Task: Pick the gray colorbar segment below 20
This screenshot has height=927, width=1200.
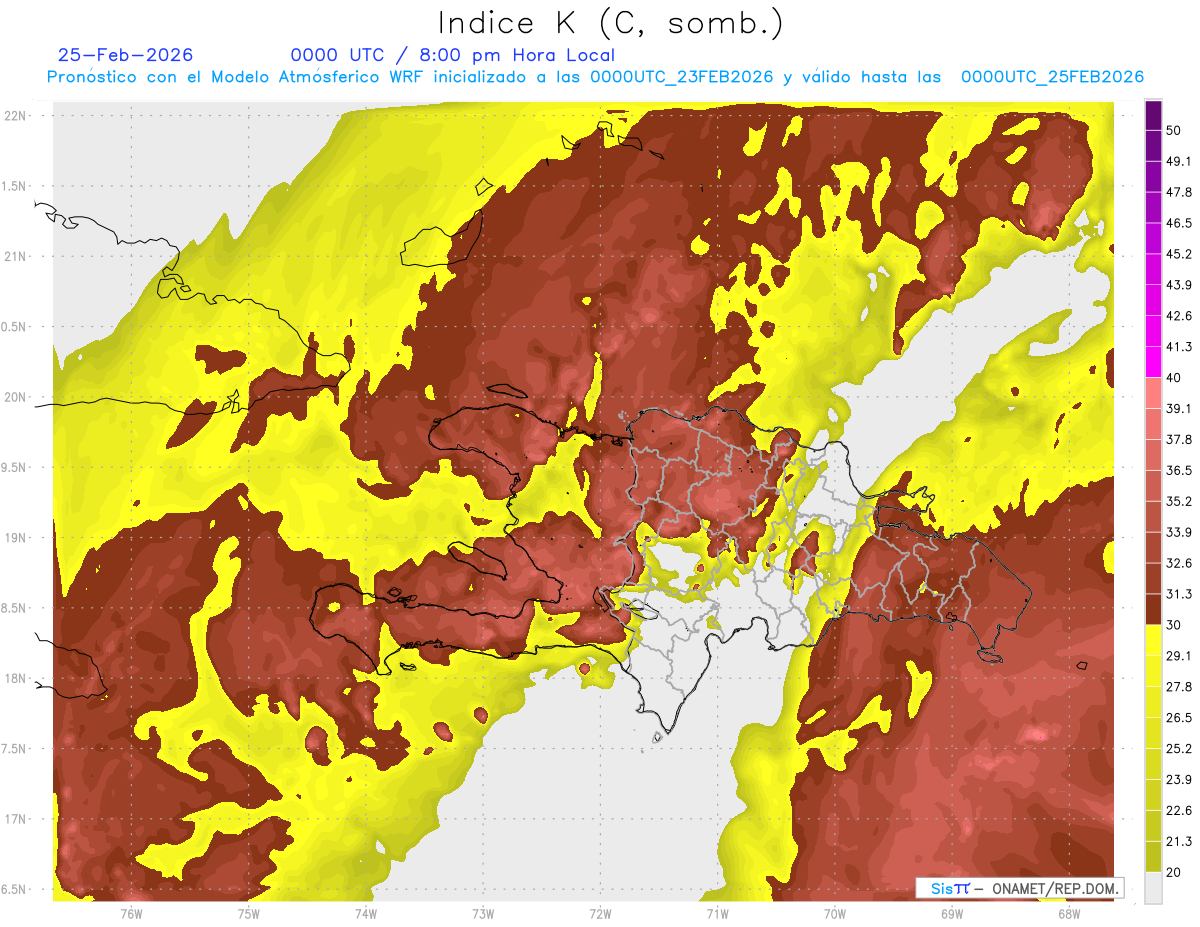Action: click(1153, 888)
